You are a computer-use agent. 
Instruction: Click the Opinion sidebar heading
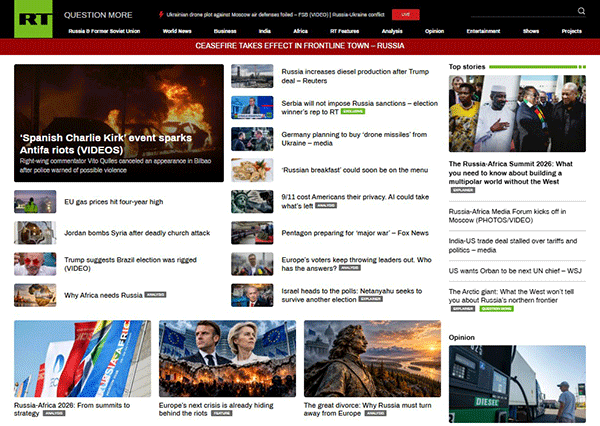(x=461, y=337)
